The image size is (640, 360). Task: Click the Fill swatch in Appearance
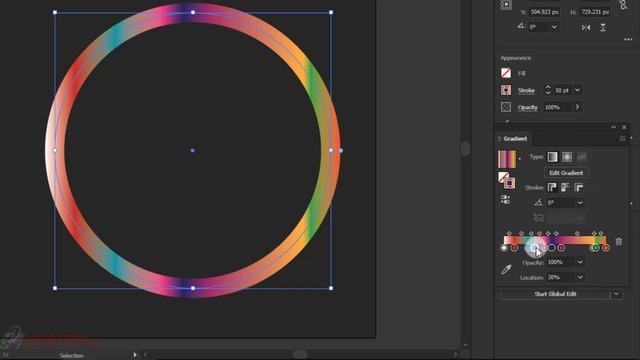506,73
